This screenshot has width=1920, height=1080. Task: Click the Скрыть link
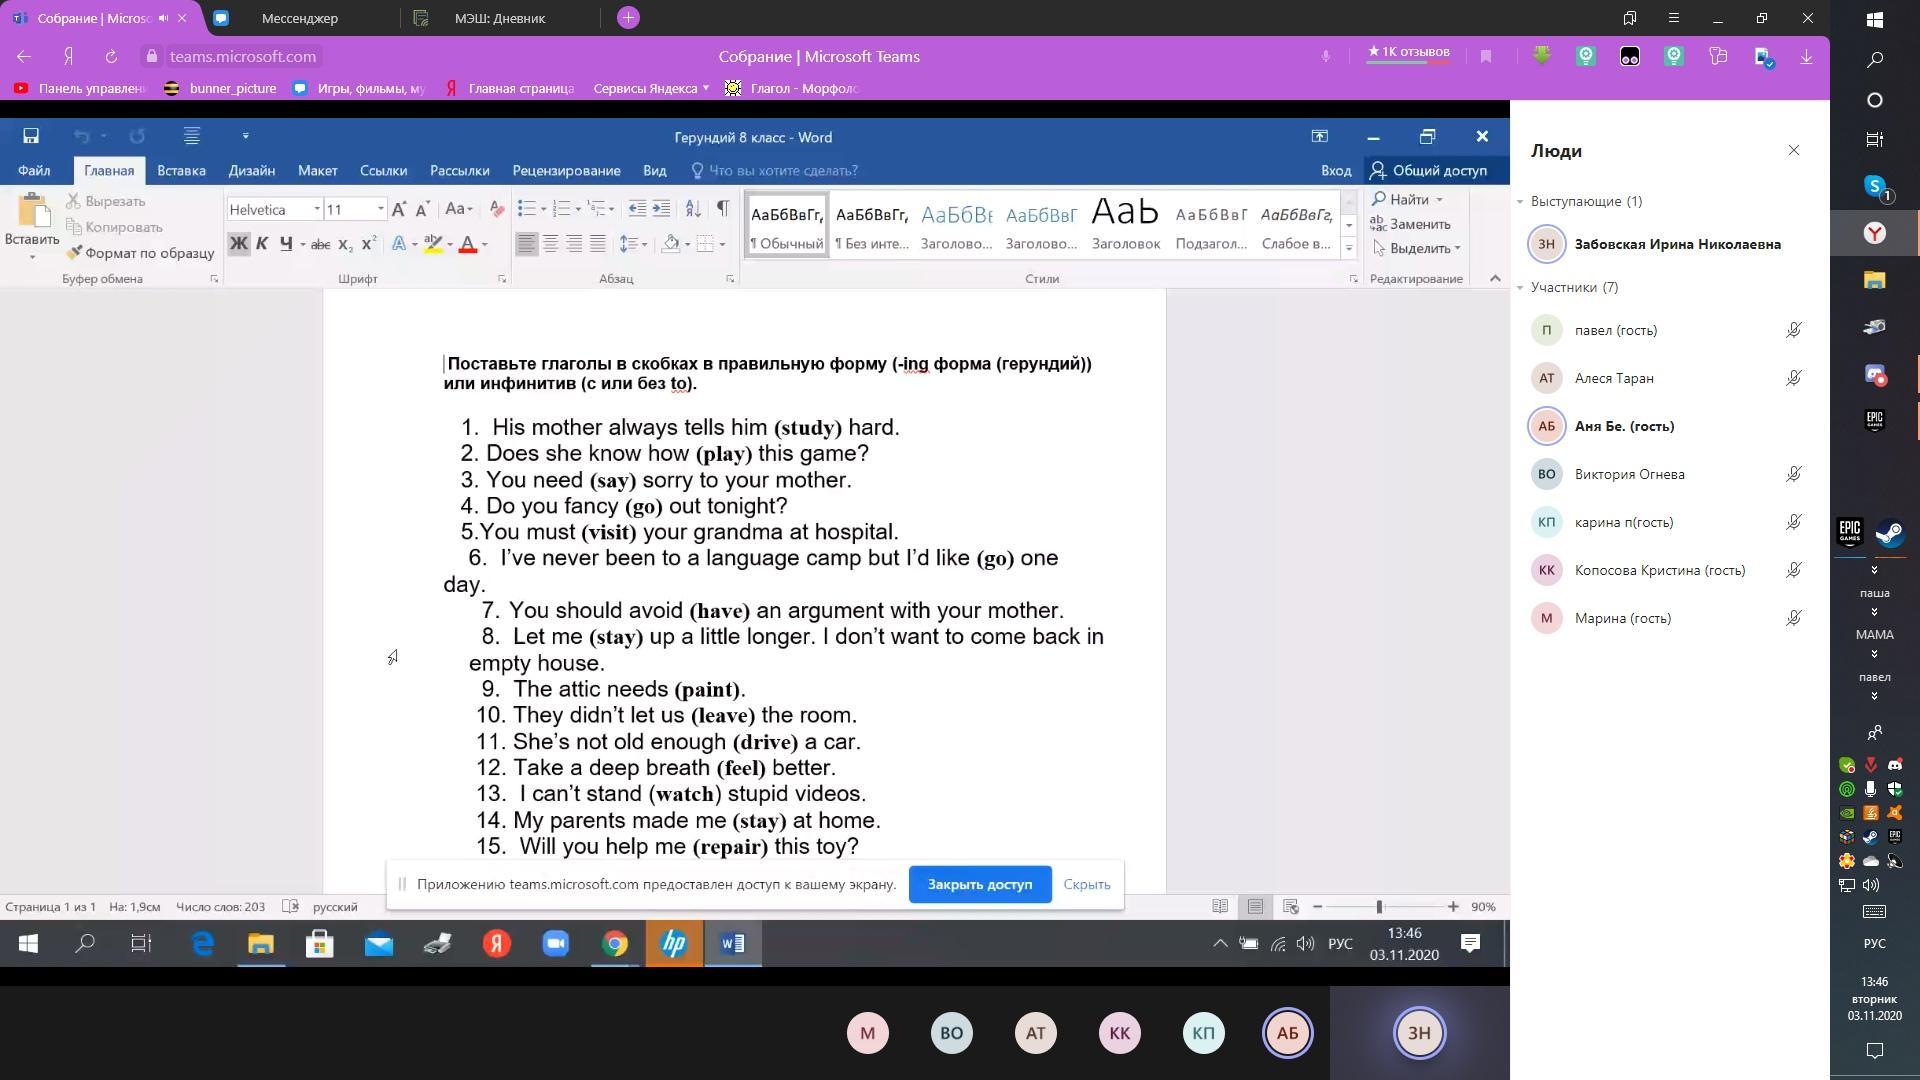[1086, 884]
